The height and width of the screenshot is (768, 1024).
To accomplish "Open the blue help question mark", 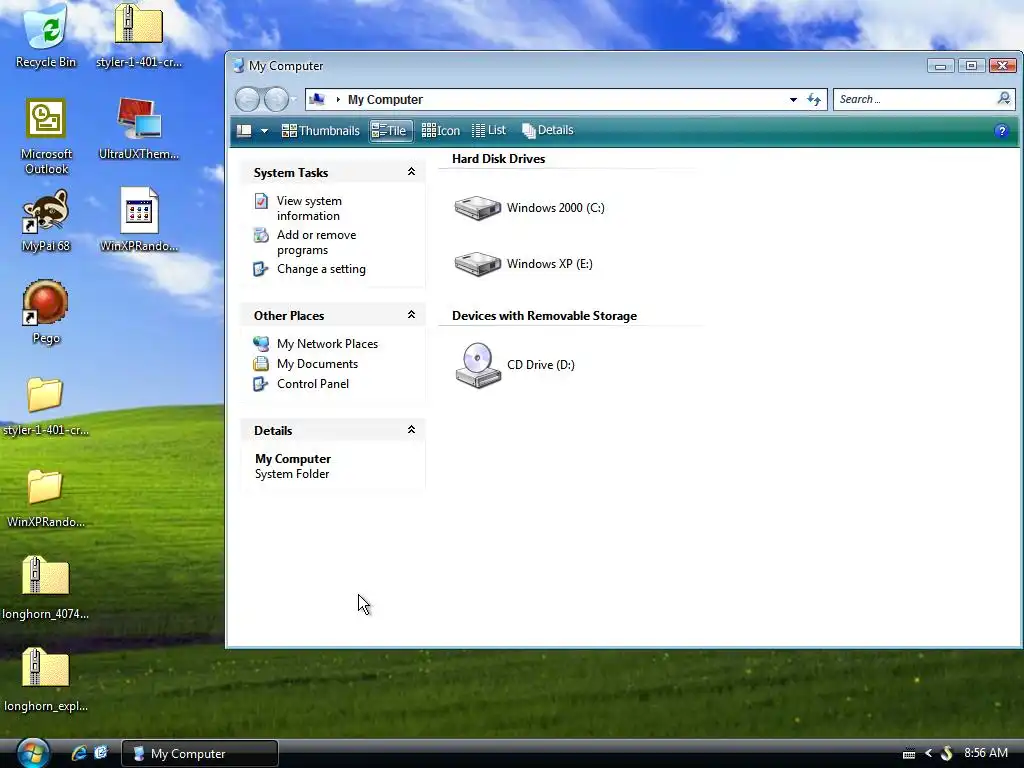I will pos(1001,131).
